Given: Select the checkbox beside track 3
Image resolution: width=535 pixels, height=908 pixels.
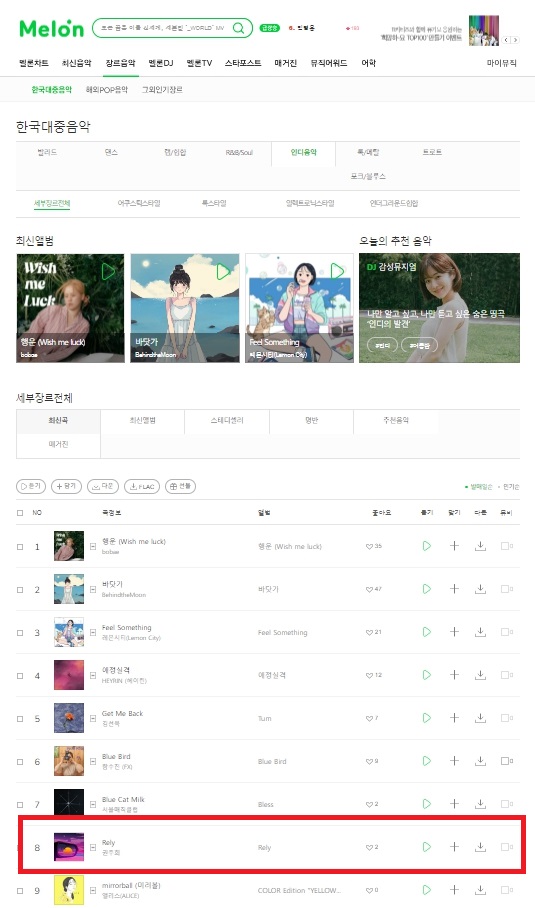Looking at the screenshot, I should [20, 633].
